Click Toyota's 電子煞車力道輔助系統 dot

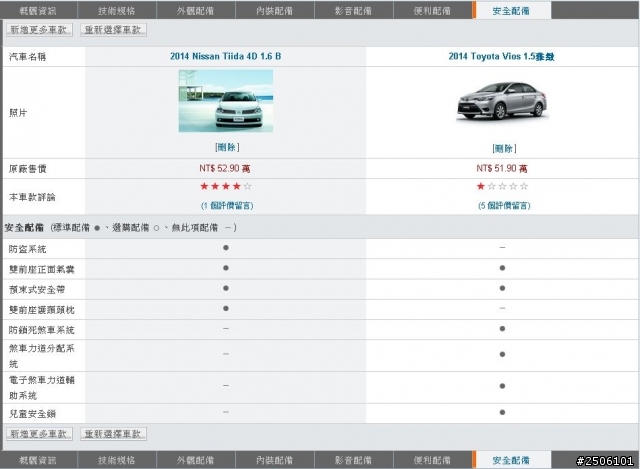[x=502, y=386]
